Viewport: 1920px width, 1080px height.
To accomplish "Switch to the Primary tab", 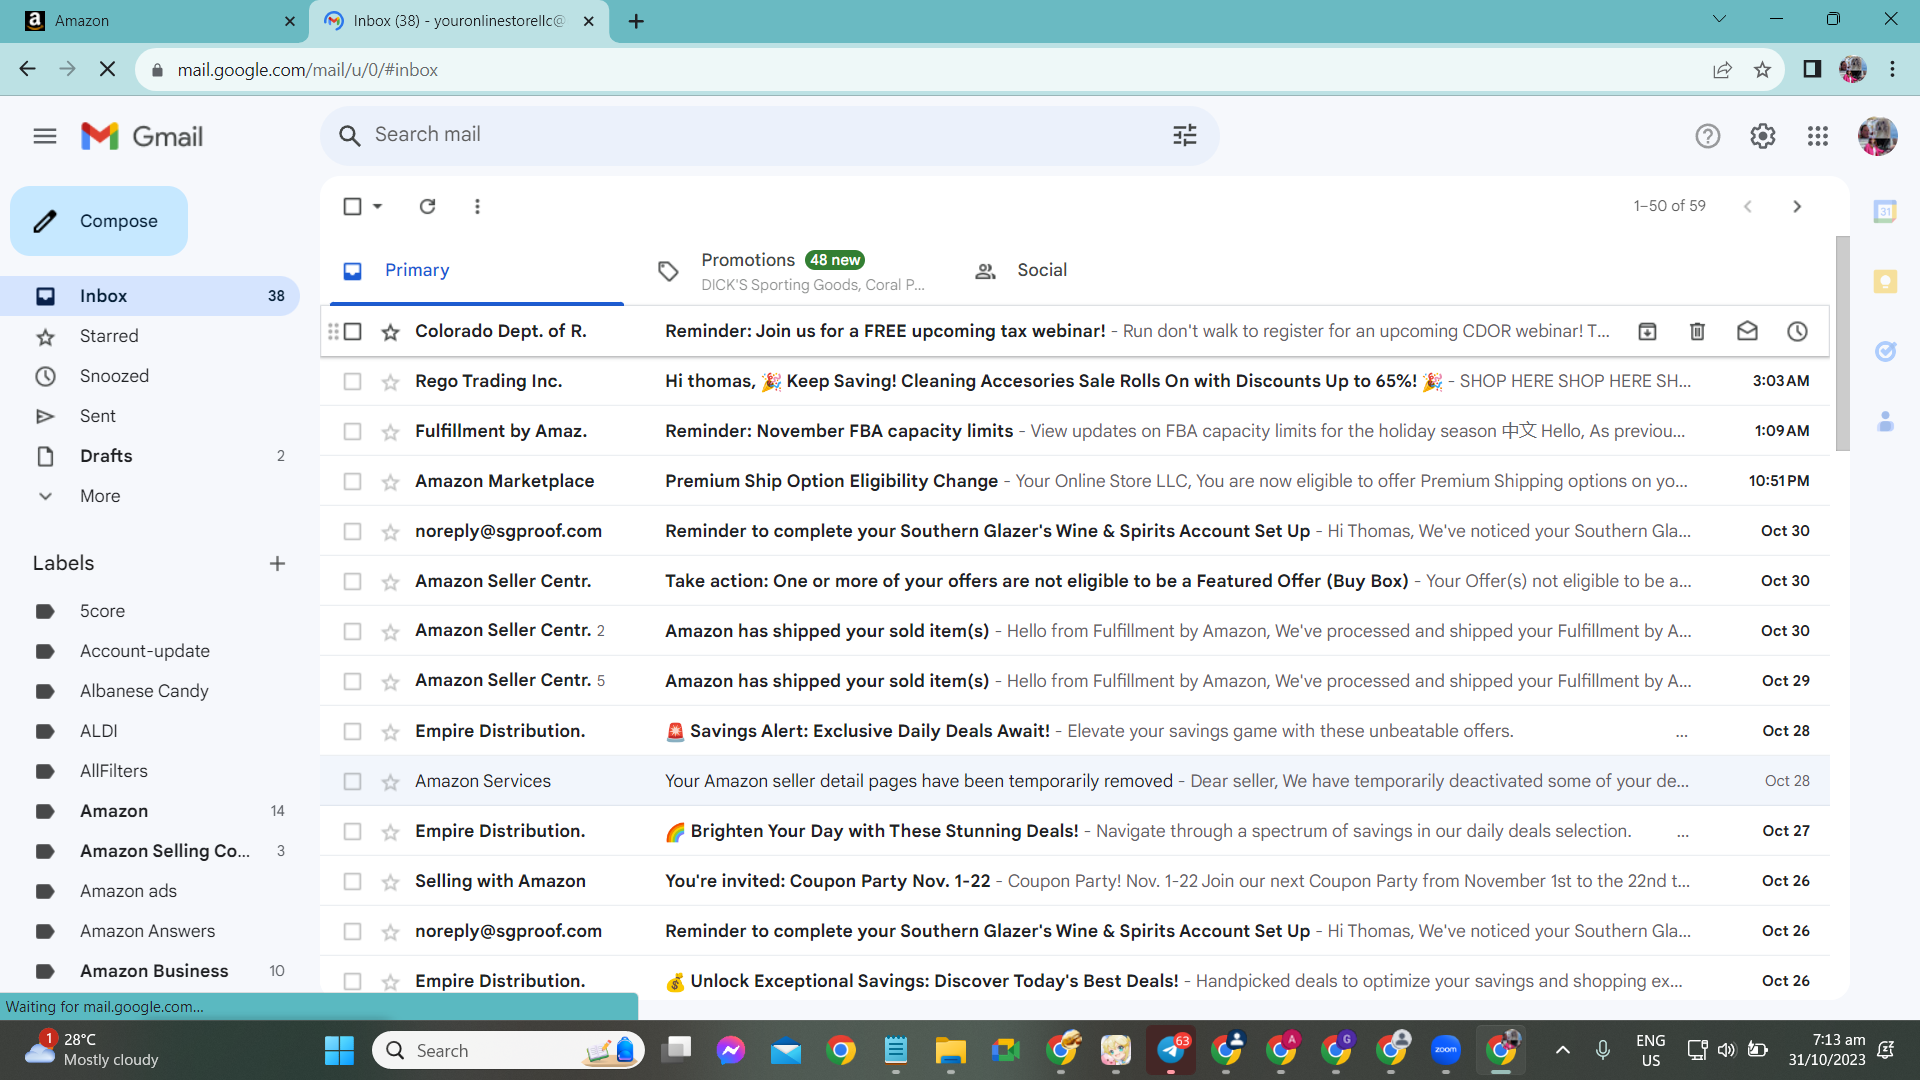I will click(x=477, y=270).
